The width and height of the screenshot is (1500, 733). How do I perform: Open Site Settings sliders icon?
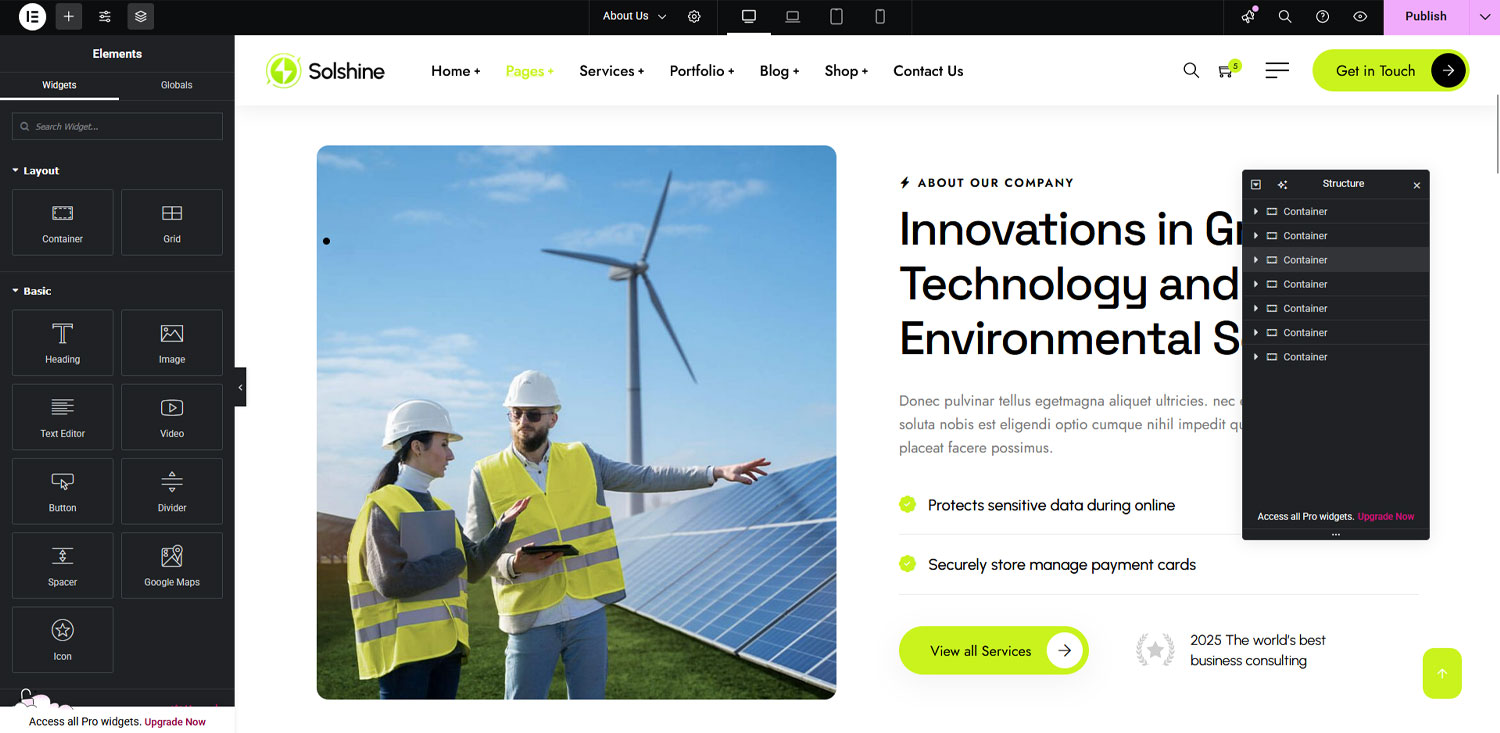pos(105,17)
